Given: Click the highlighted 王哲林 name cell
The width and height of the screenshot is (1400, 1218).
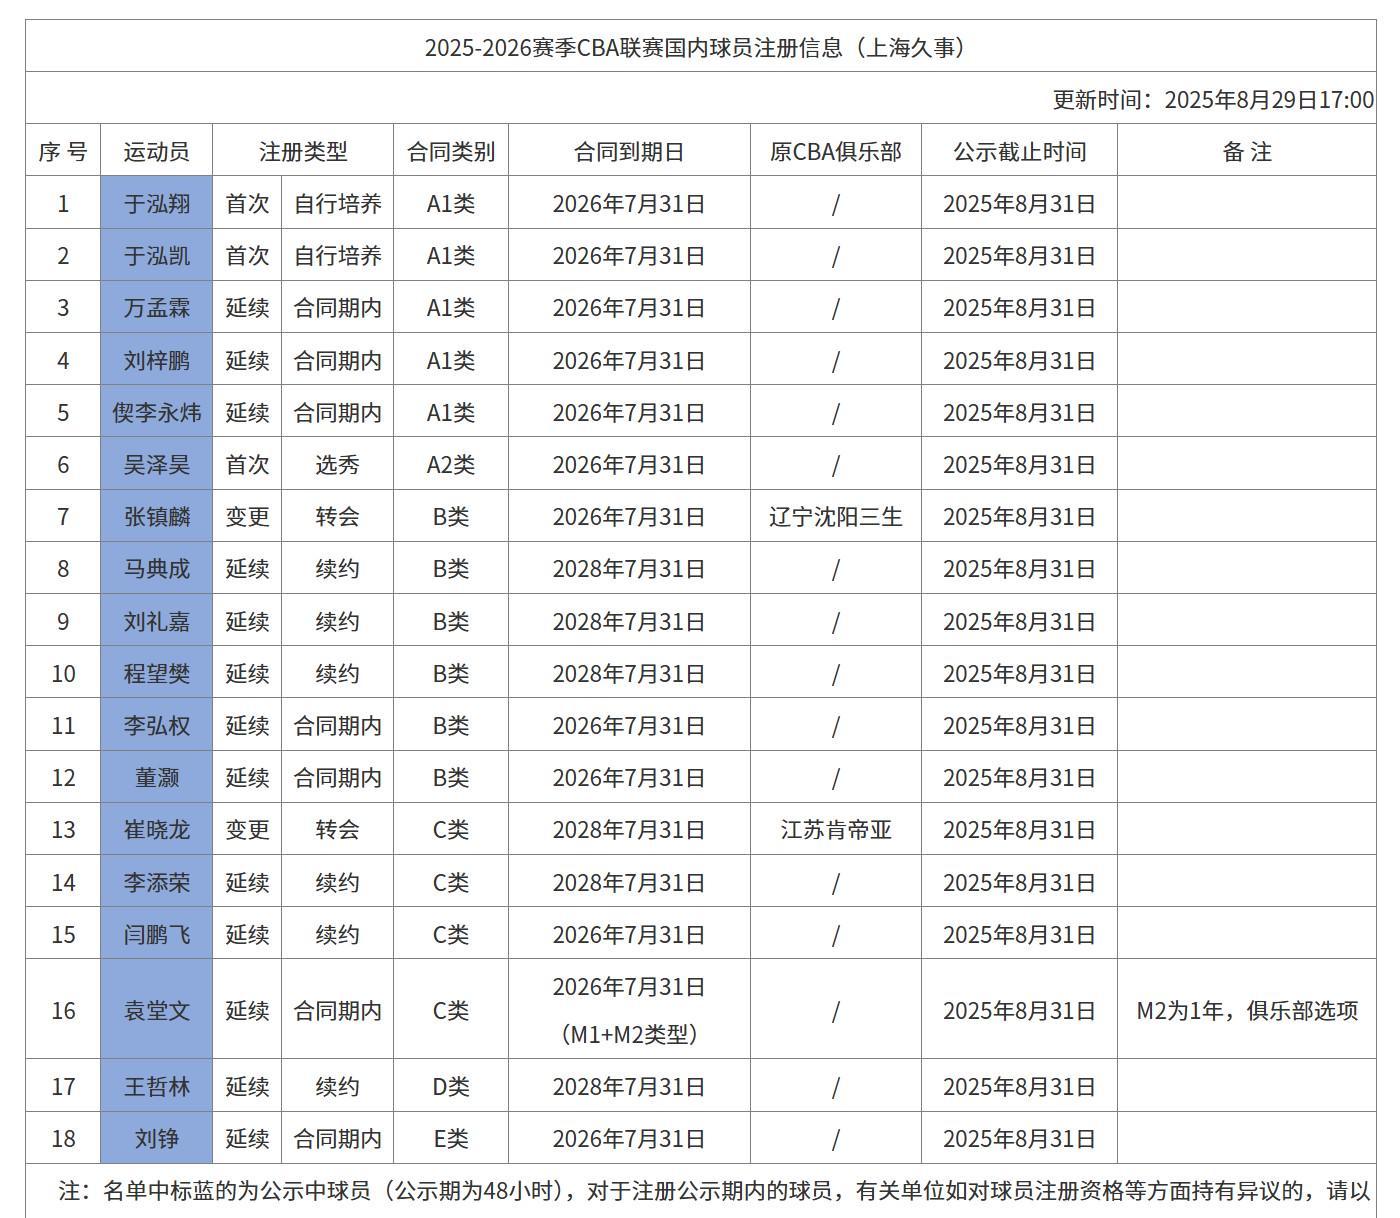Looking at the screenshot, I should tap(156, 1086).
